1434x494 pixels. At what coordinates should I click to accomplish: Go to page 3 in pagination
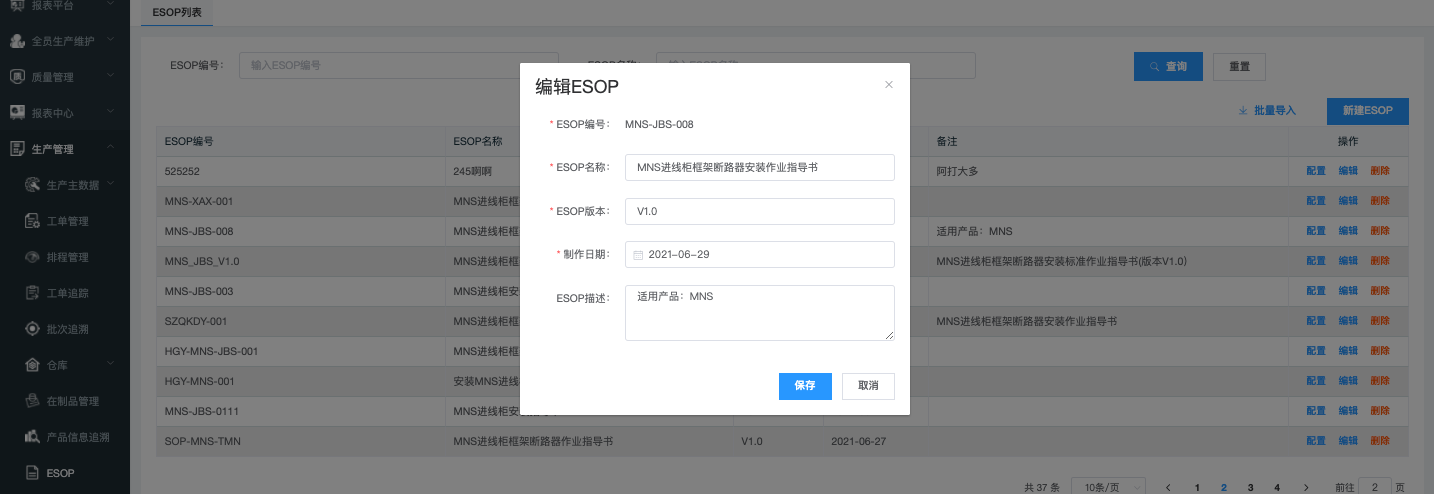click(1250, 487)
